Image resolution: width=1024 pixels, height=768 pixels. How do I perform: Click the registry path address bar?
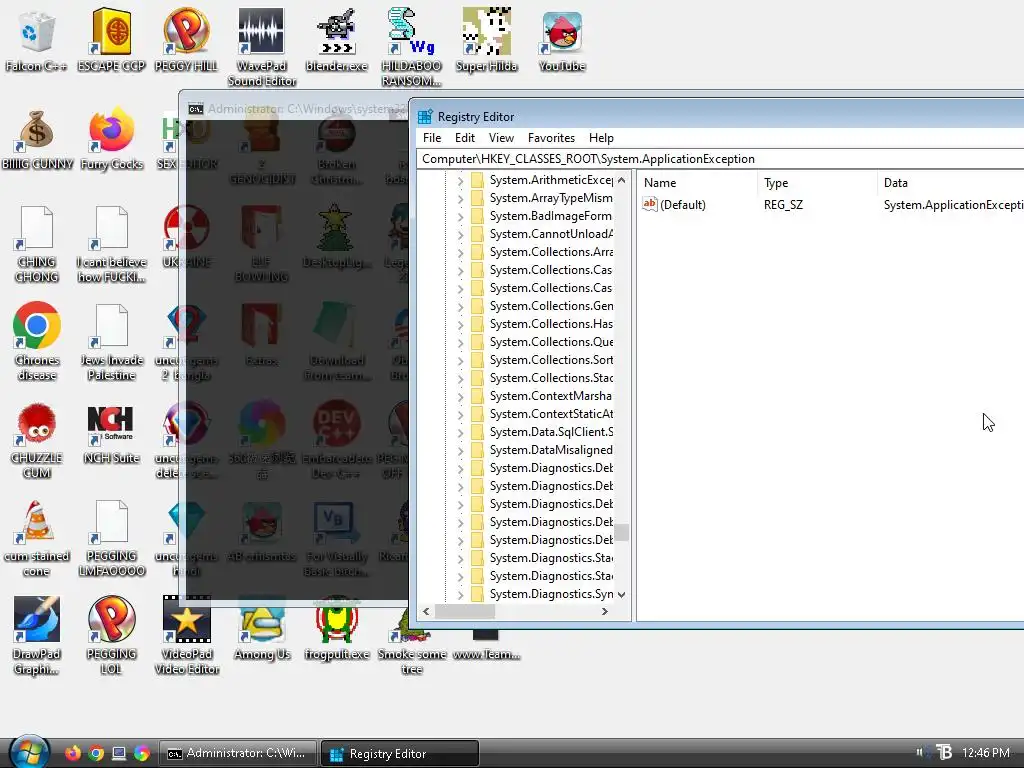point(720,159)
